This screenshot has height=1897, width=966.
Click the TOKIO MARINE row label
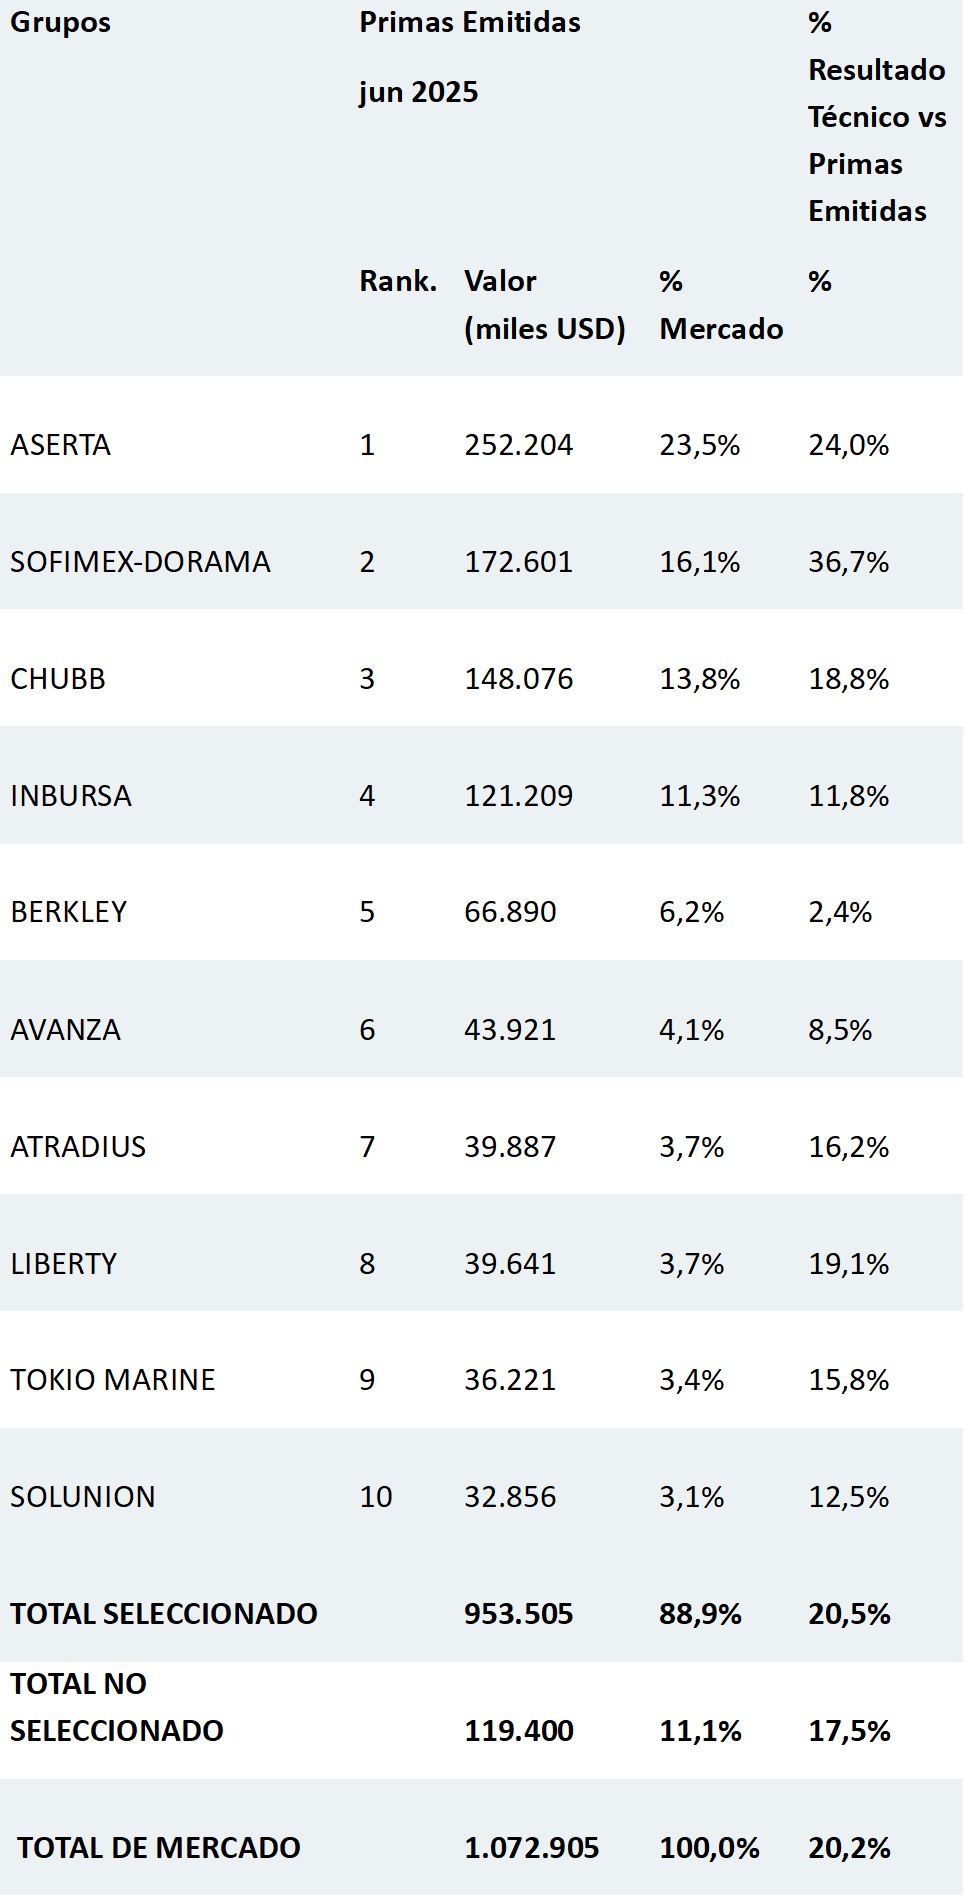click(x=113, y=1380)
